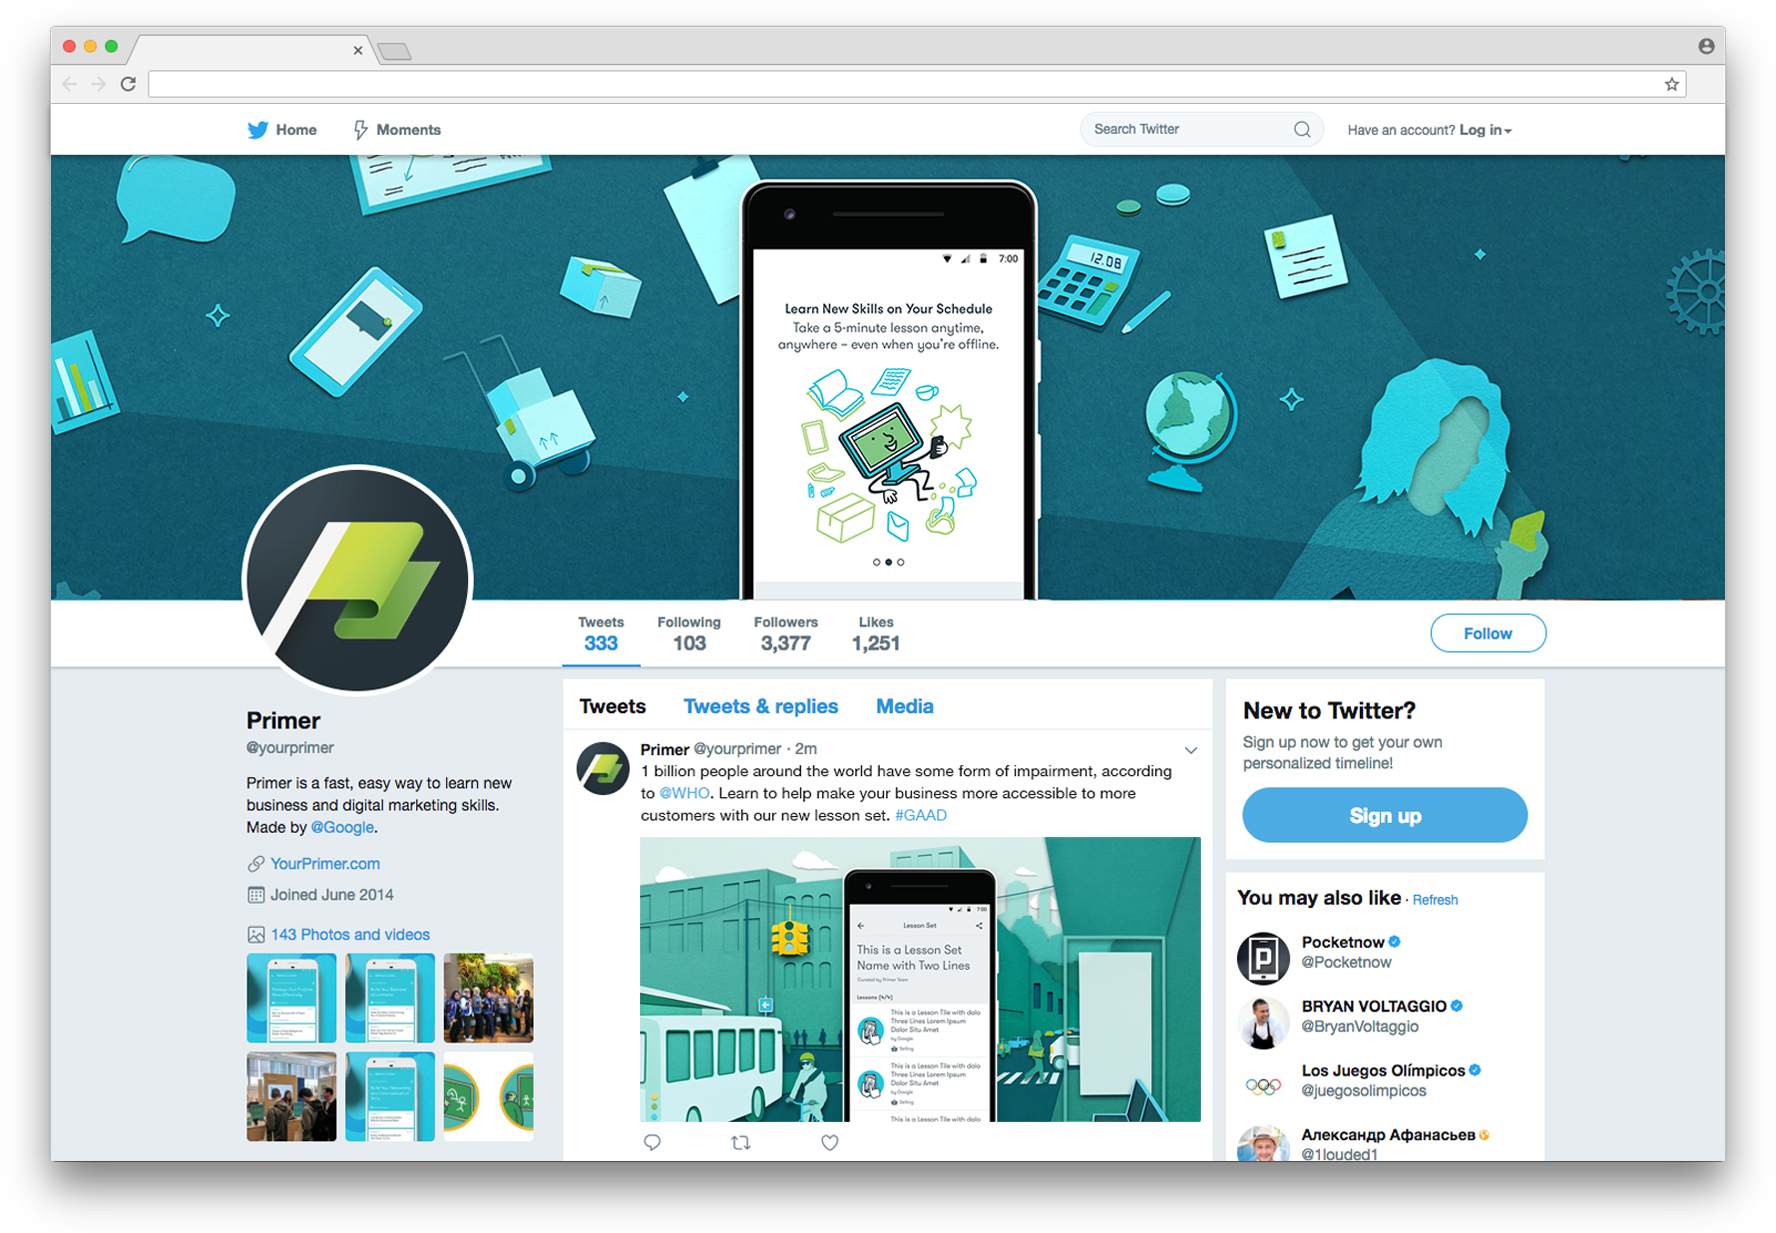
Task: Switch to the Tweets & replies tab
Action: [760, 706]
